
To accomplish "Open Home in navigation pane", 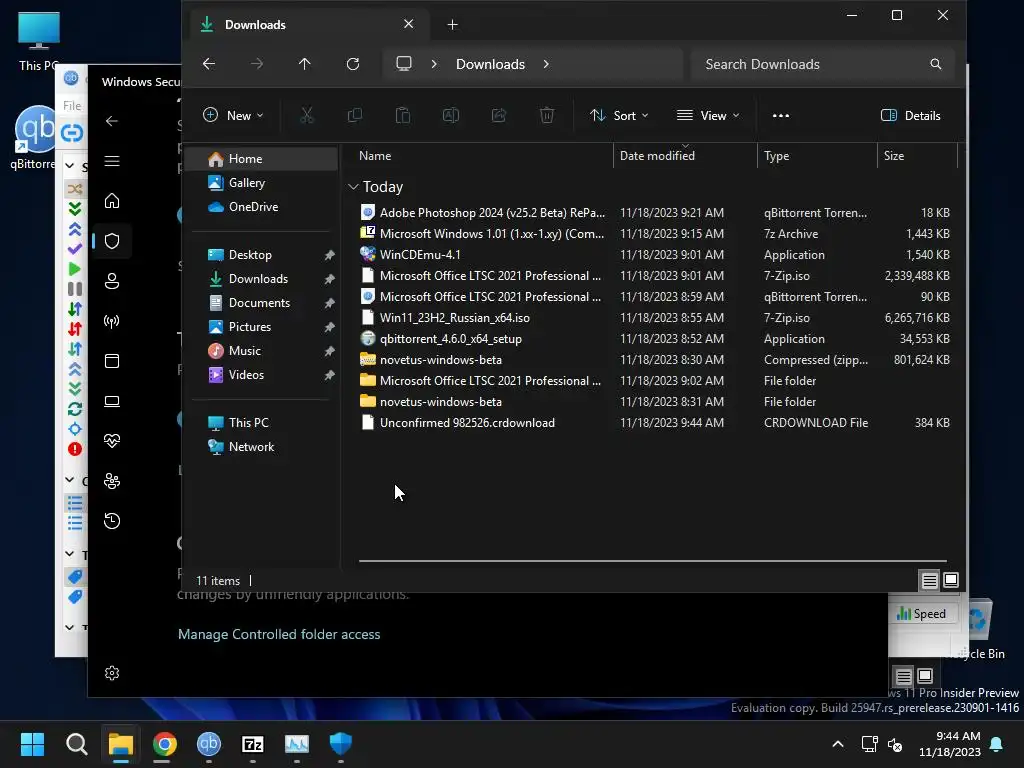I will (262, 159).
